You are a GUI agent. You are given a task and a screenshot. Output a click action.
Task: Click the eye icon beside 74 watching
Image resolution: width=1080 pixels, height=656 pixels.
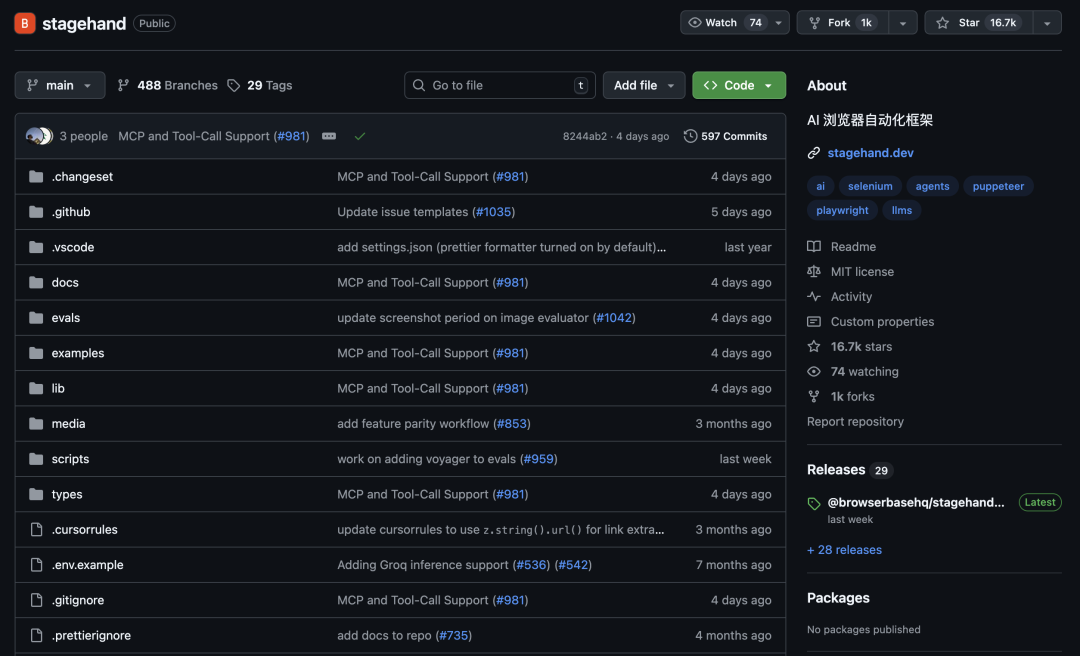(813, 371)
